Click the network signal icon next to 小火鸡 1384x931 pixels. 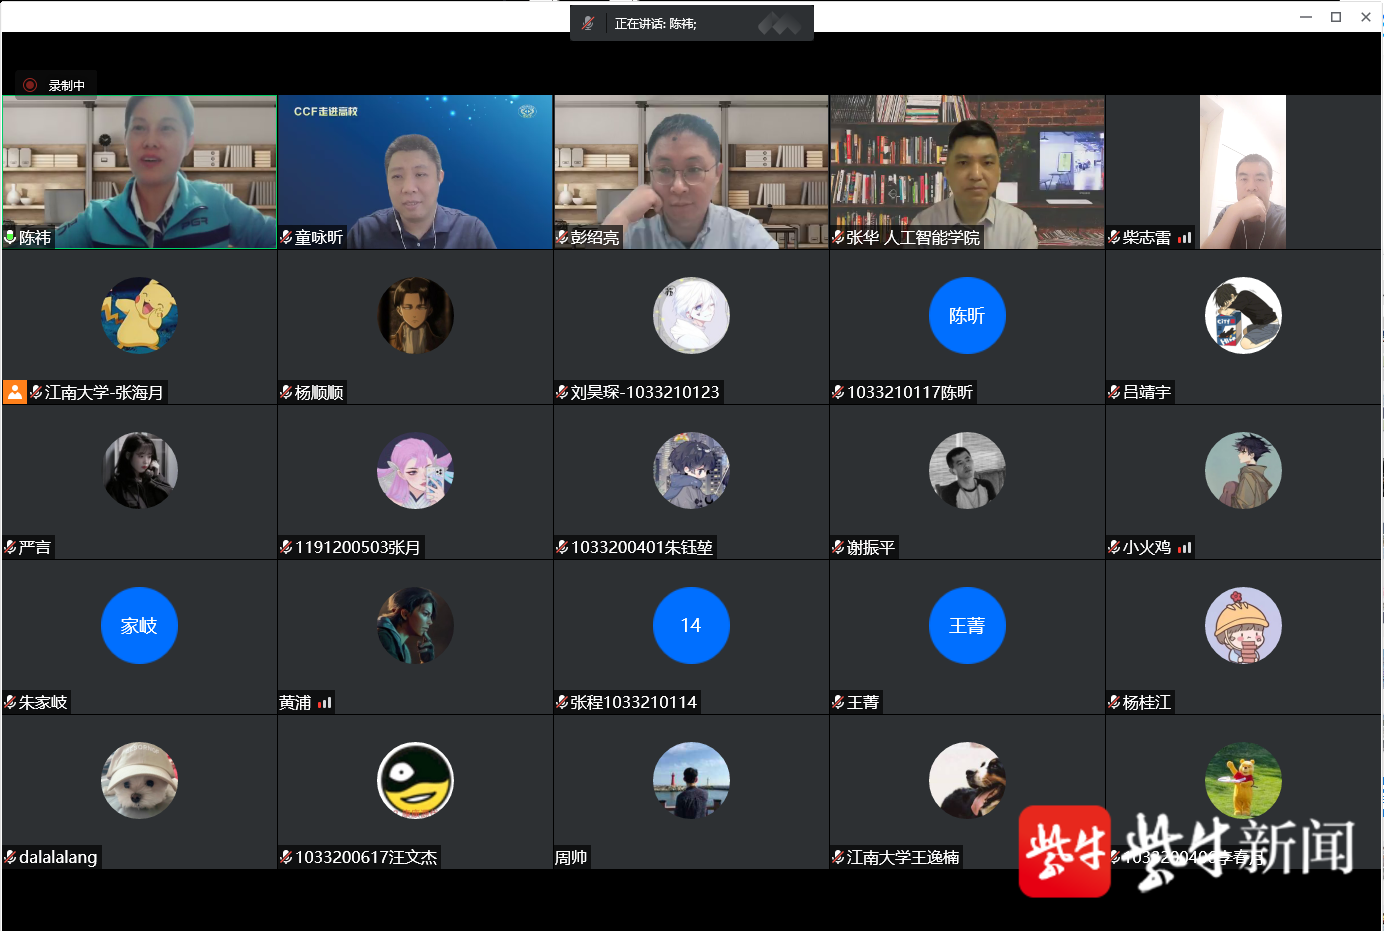tap(1185, 548)
